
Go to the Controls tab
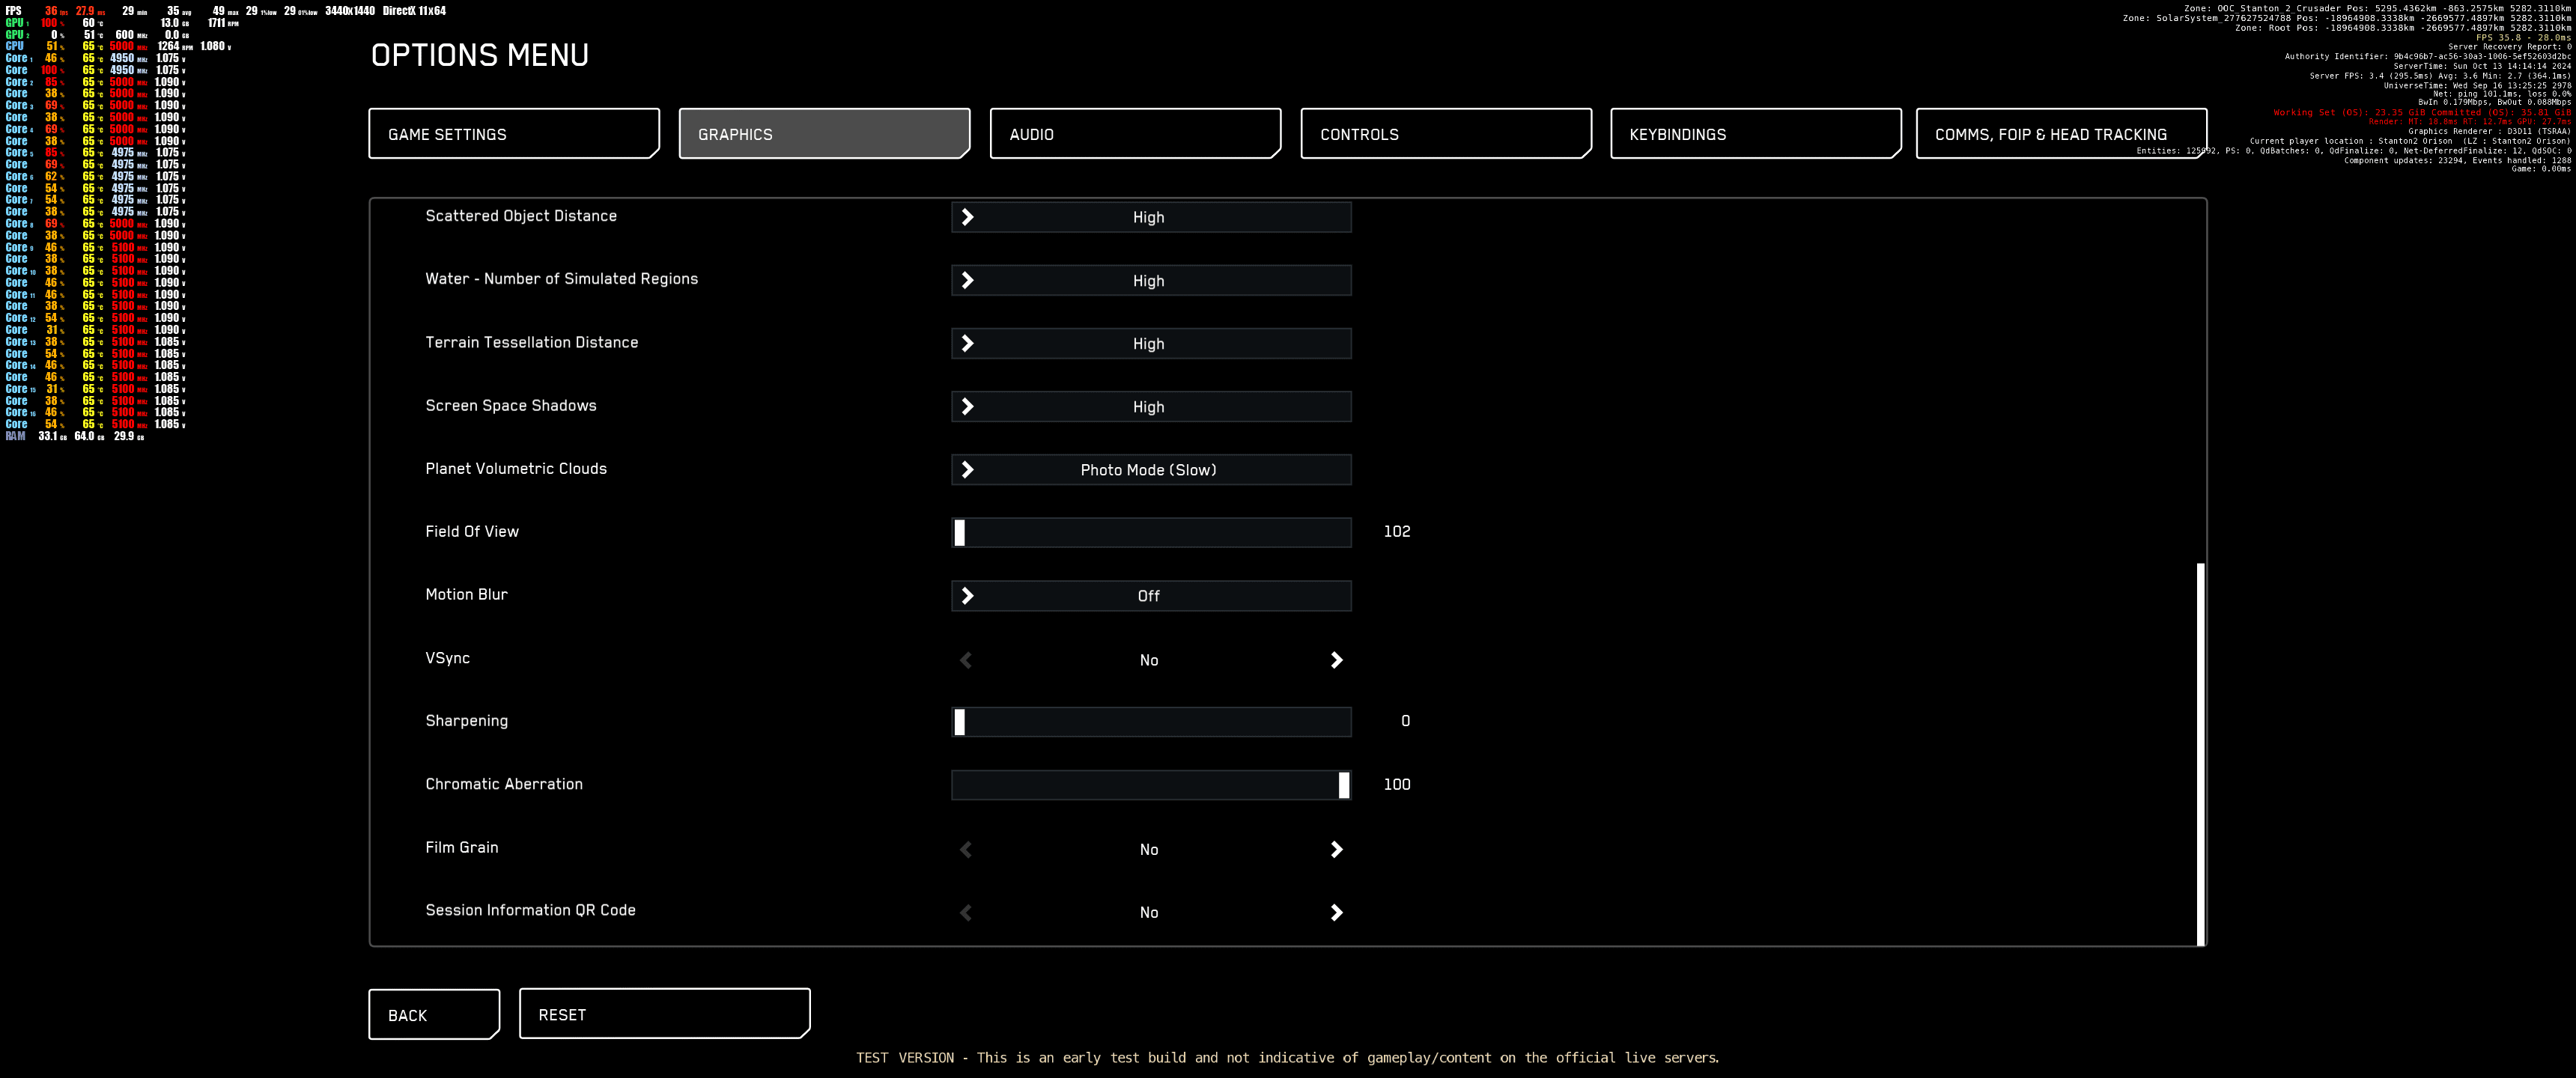click(1446, 134)
